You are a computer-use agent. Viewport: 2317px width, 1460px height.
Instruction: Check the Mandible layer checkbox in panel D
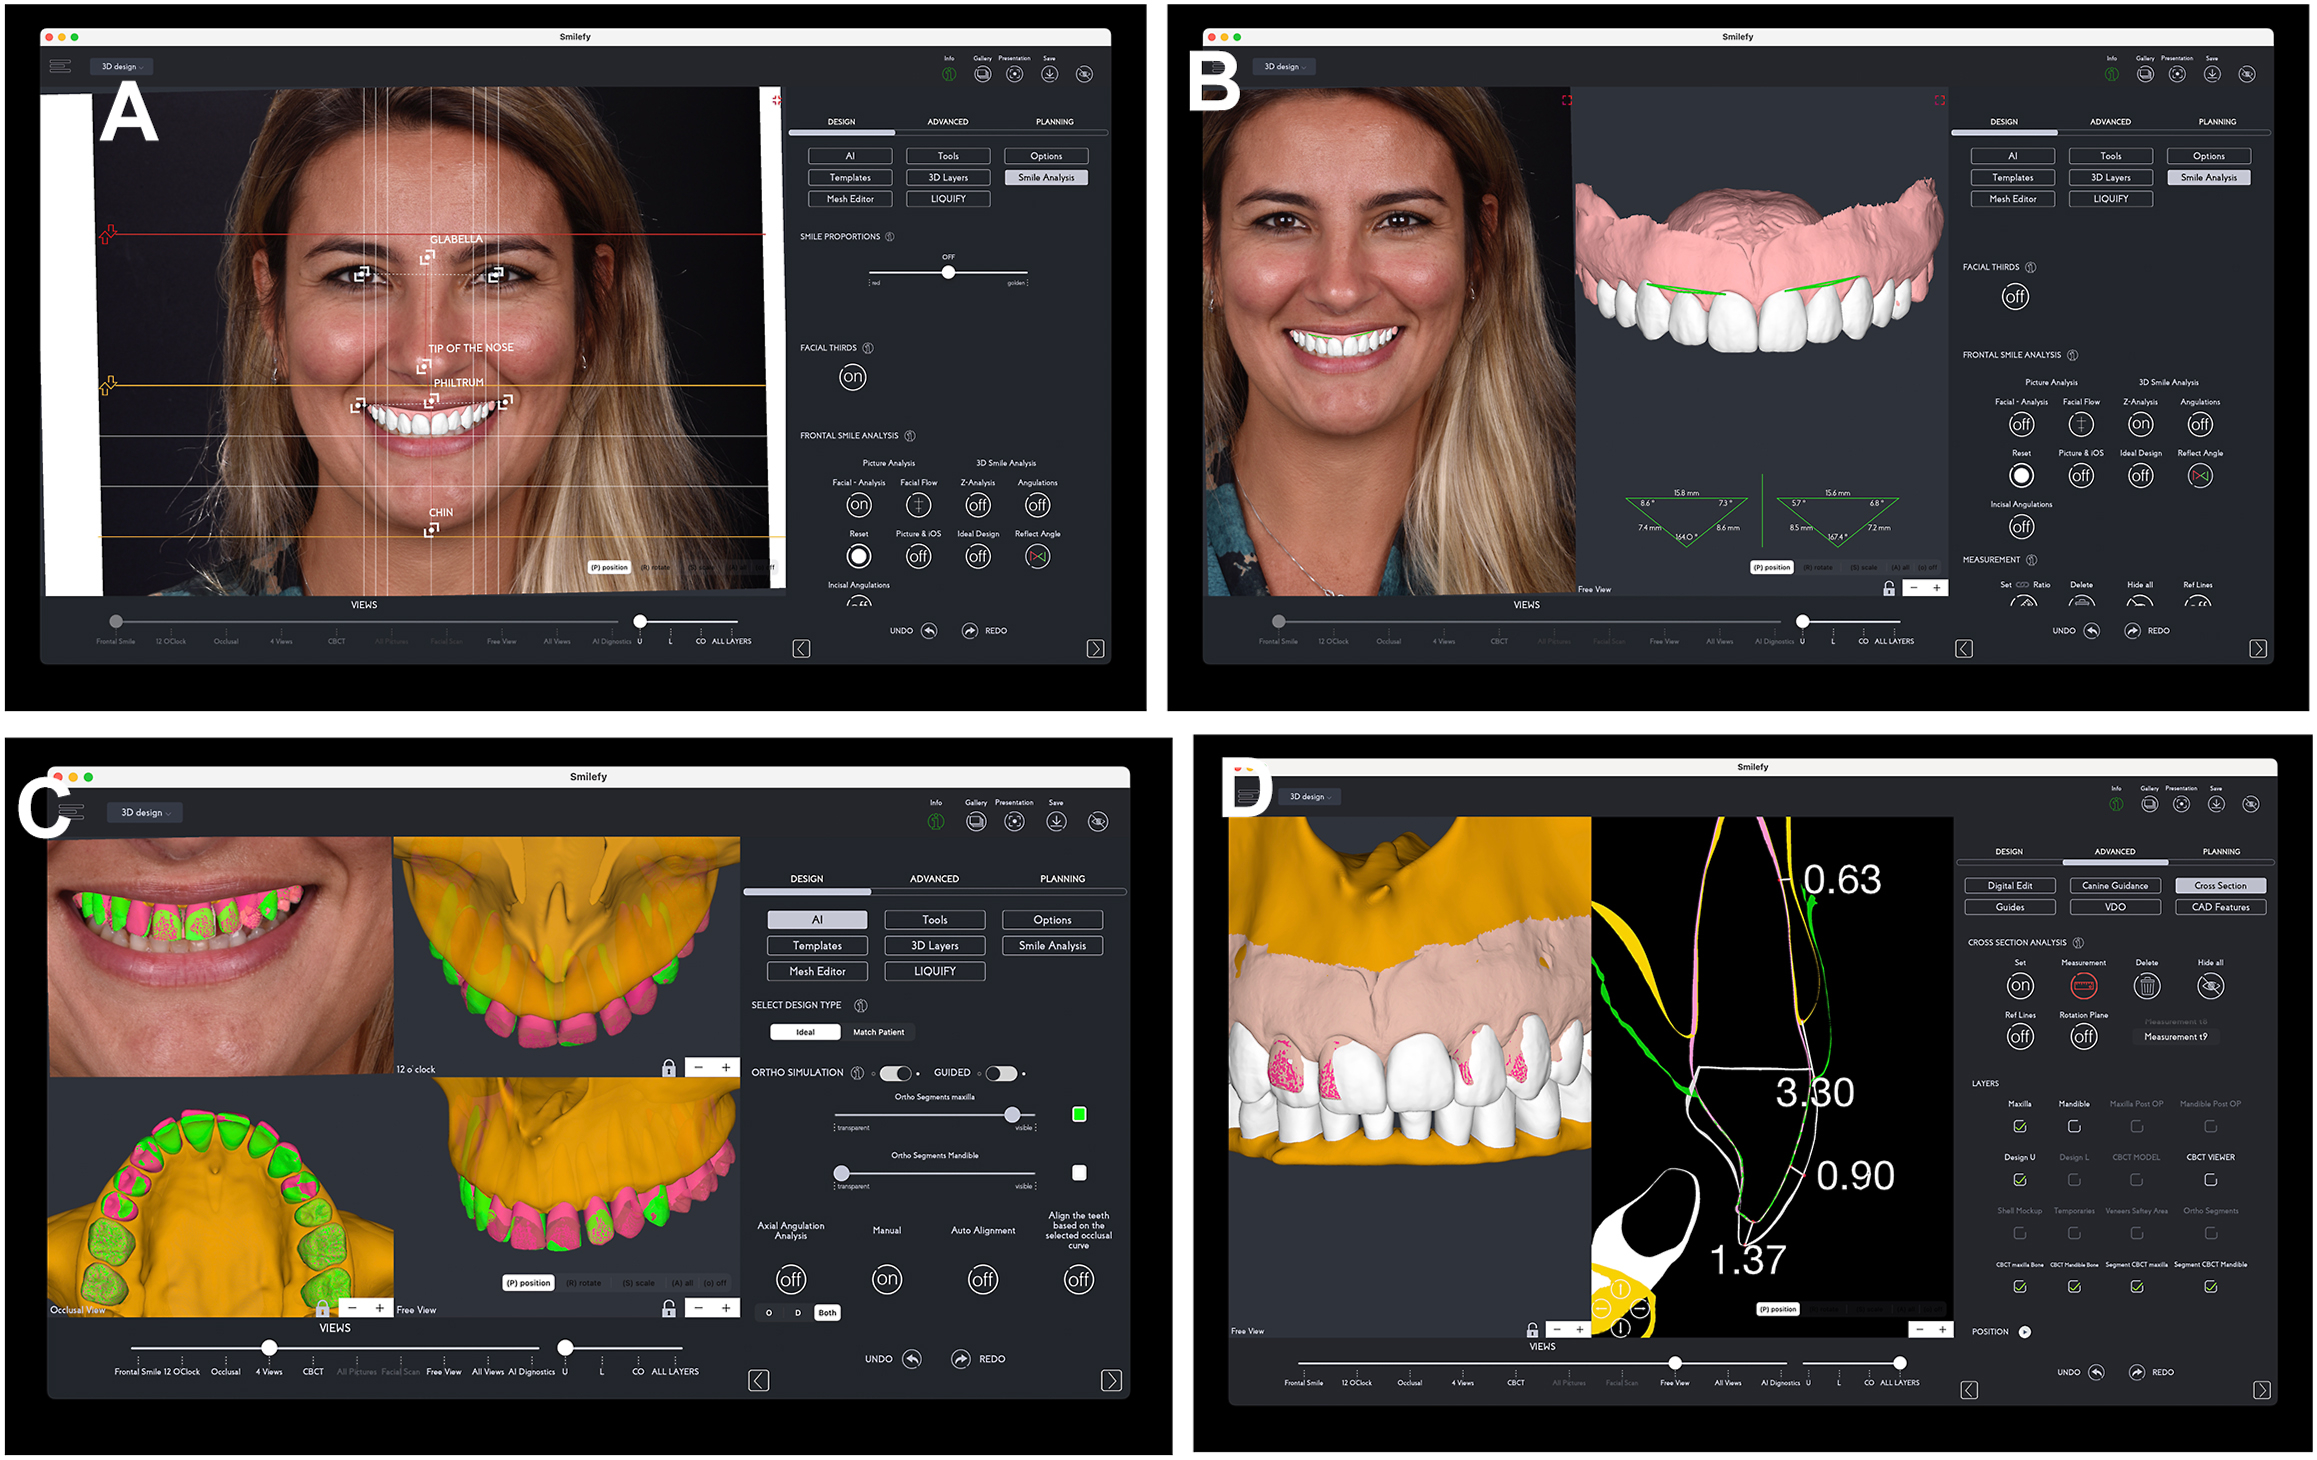coord(2074,1127)
